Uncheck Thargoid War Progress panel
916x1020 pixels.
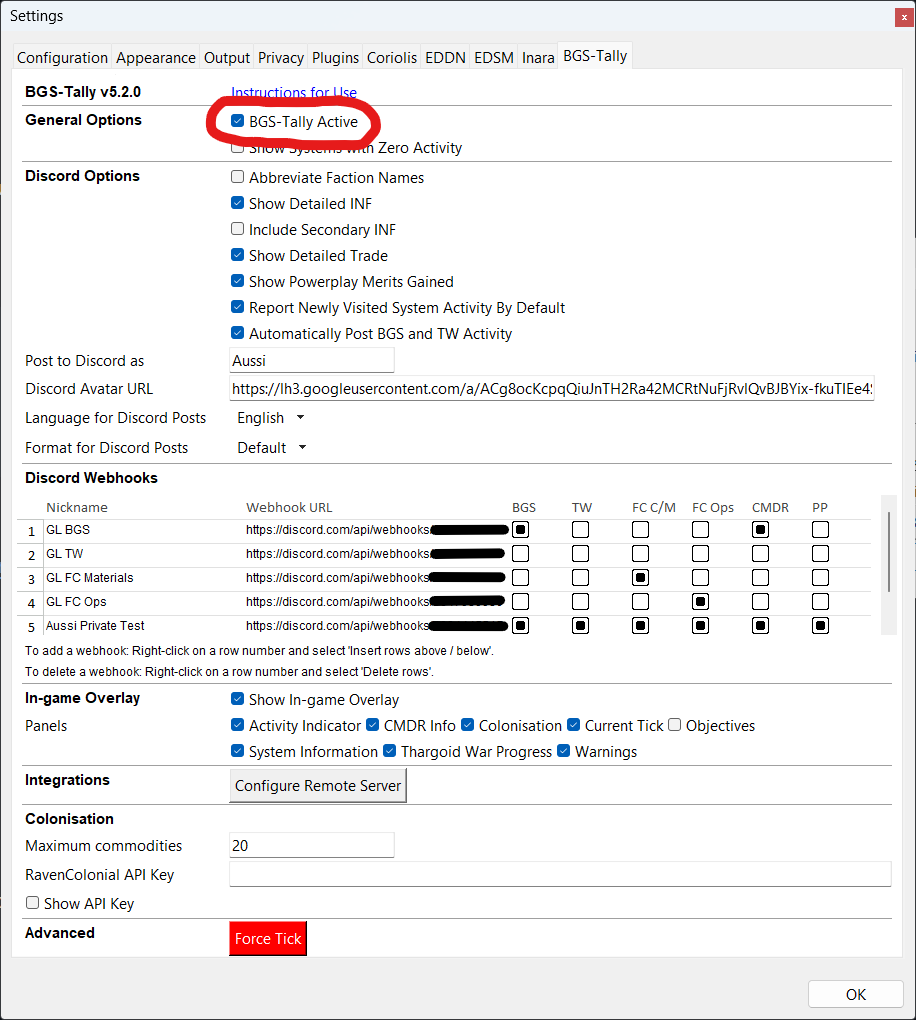[390, 751]
